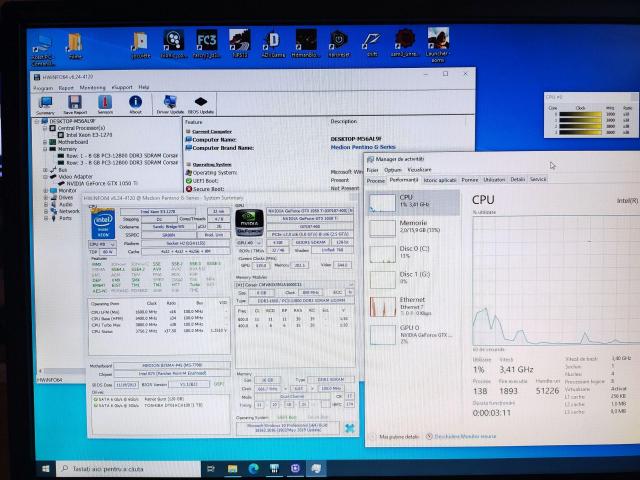This screenshot has height=480, width=640.
Task: Switch to the Procese tab
Action: tap(376, 180)
